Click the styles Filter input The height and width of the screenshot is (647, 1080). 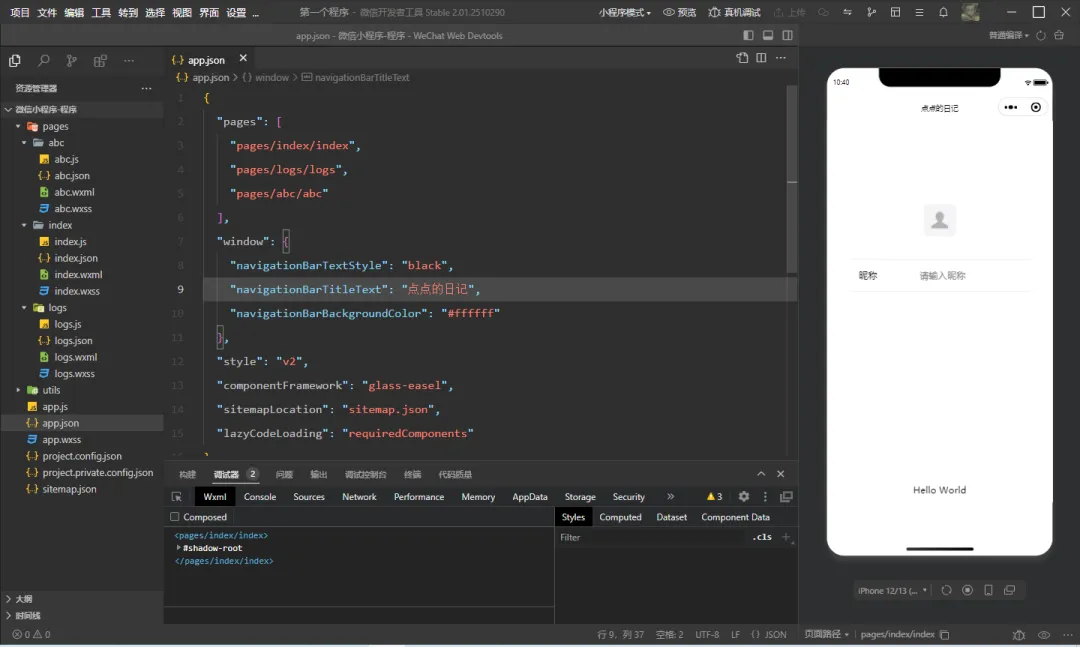pyautogui.click(x=652, y=537)
